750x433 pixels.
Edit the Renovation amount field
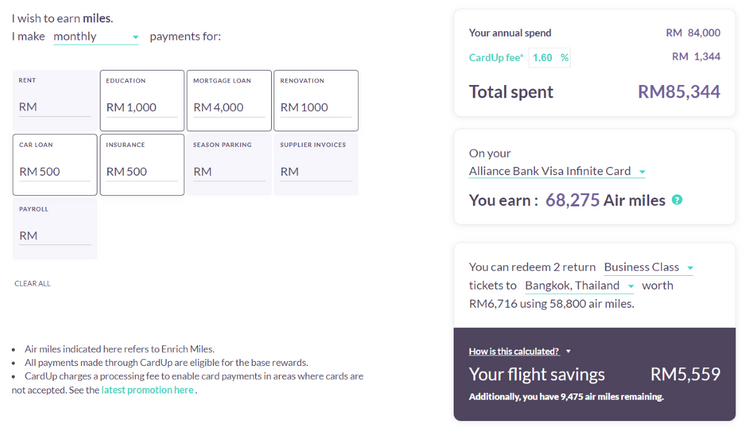[314, 107]
